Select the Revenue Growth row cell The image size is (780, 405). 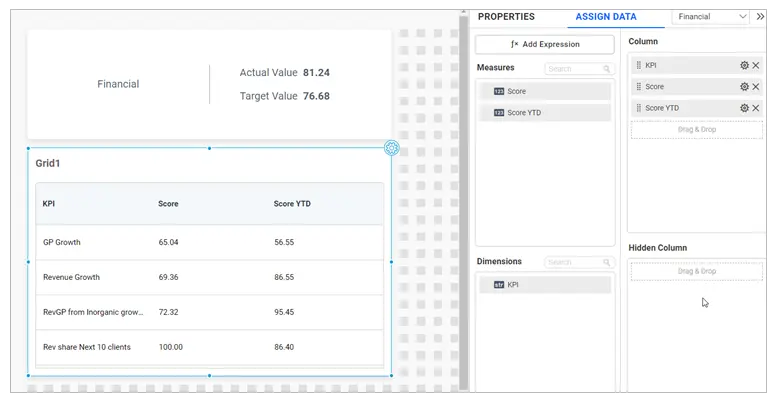click(71, 277)
